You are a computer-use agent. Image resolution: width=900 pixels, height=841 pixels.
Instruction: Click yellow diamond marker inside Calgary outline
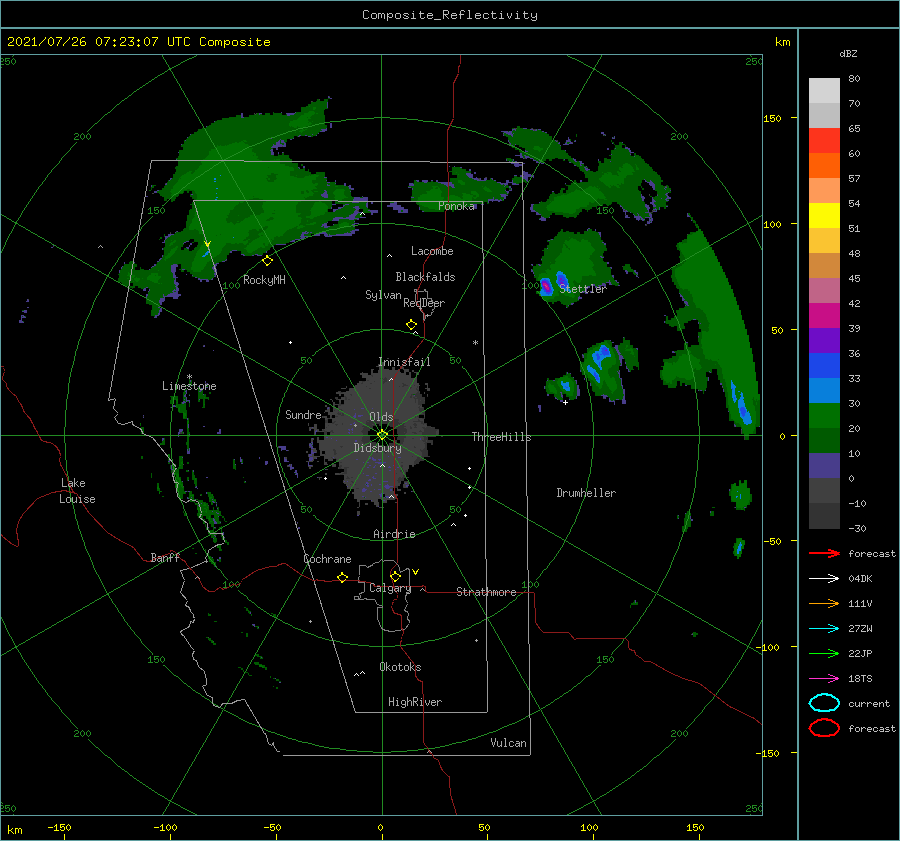pos(395,576)
